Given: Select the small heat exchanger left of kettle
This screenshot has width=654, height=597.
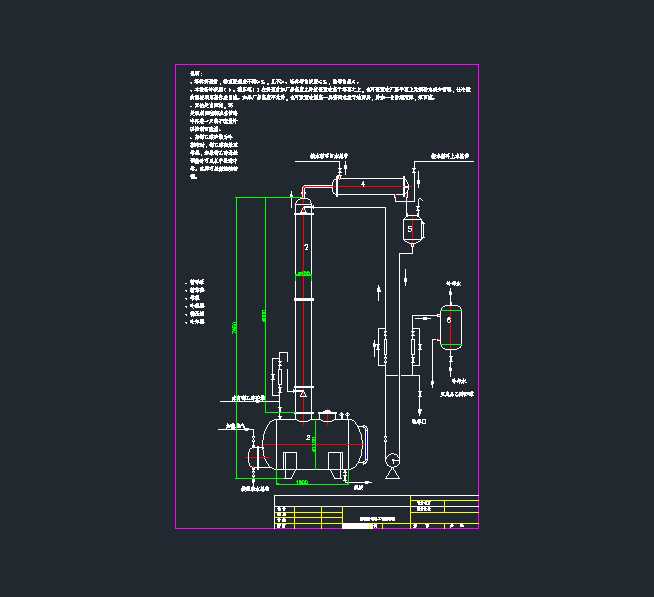Looking at the screenshot, I should 254,458.
